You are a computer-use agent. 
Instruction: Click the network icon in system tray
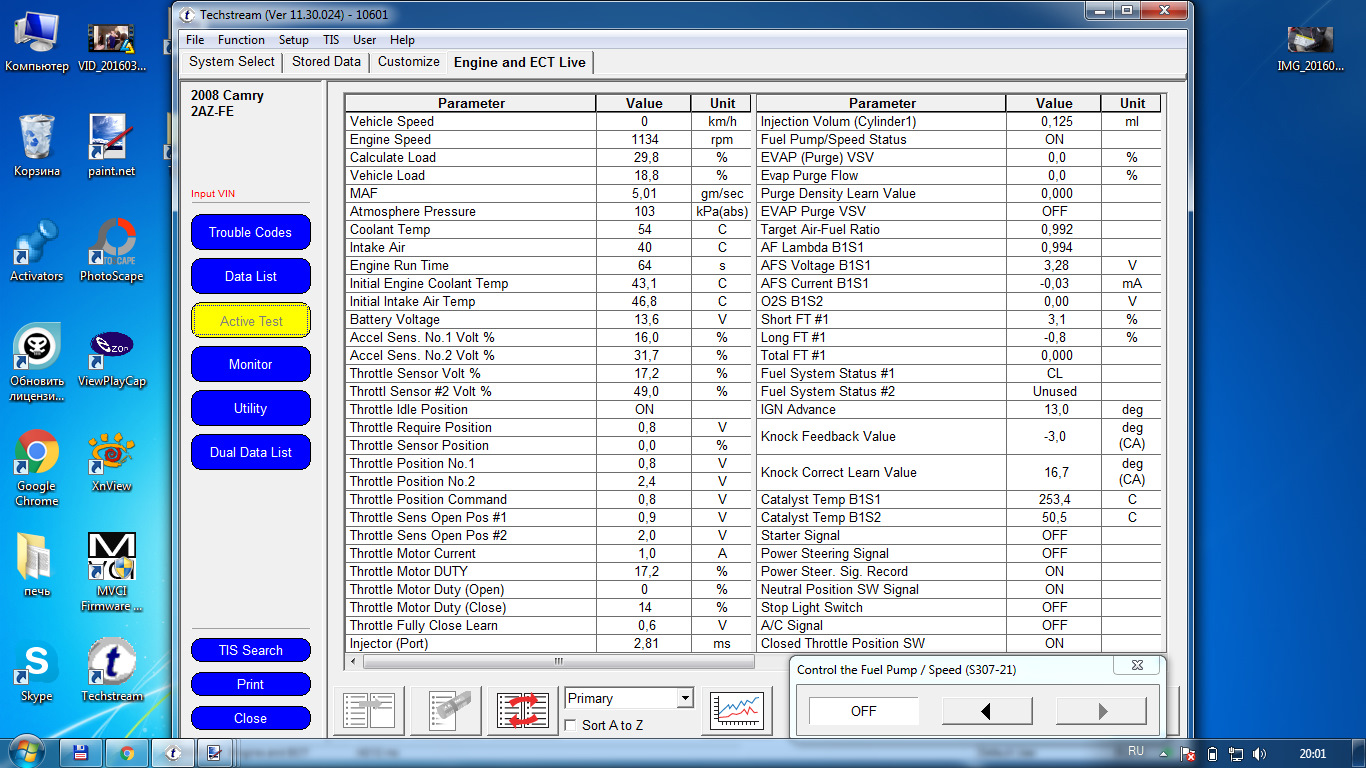1236,754
